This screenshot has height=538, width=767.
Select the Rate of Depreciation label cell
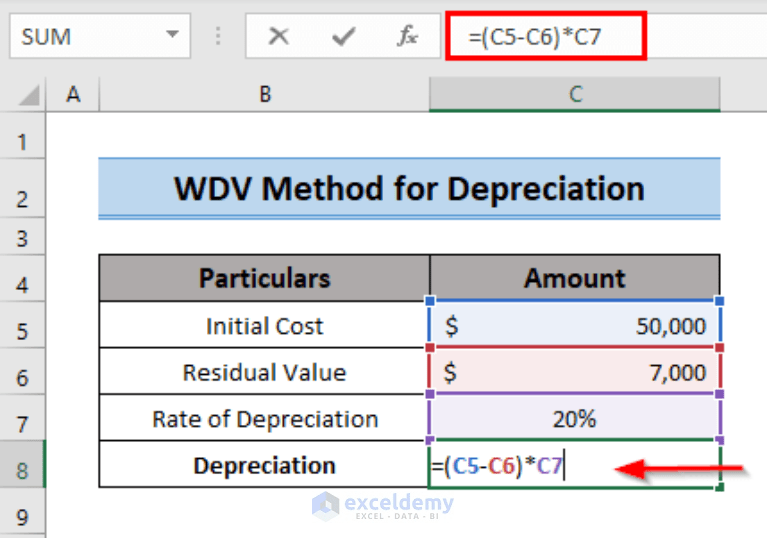[265, 418]
